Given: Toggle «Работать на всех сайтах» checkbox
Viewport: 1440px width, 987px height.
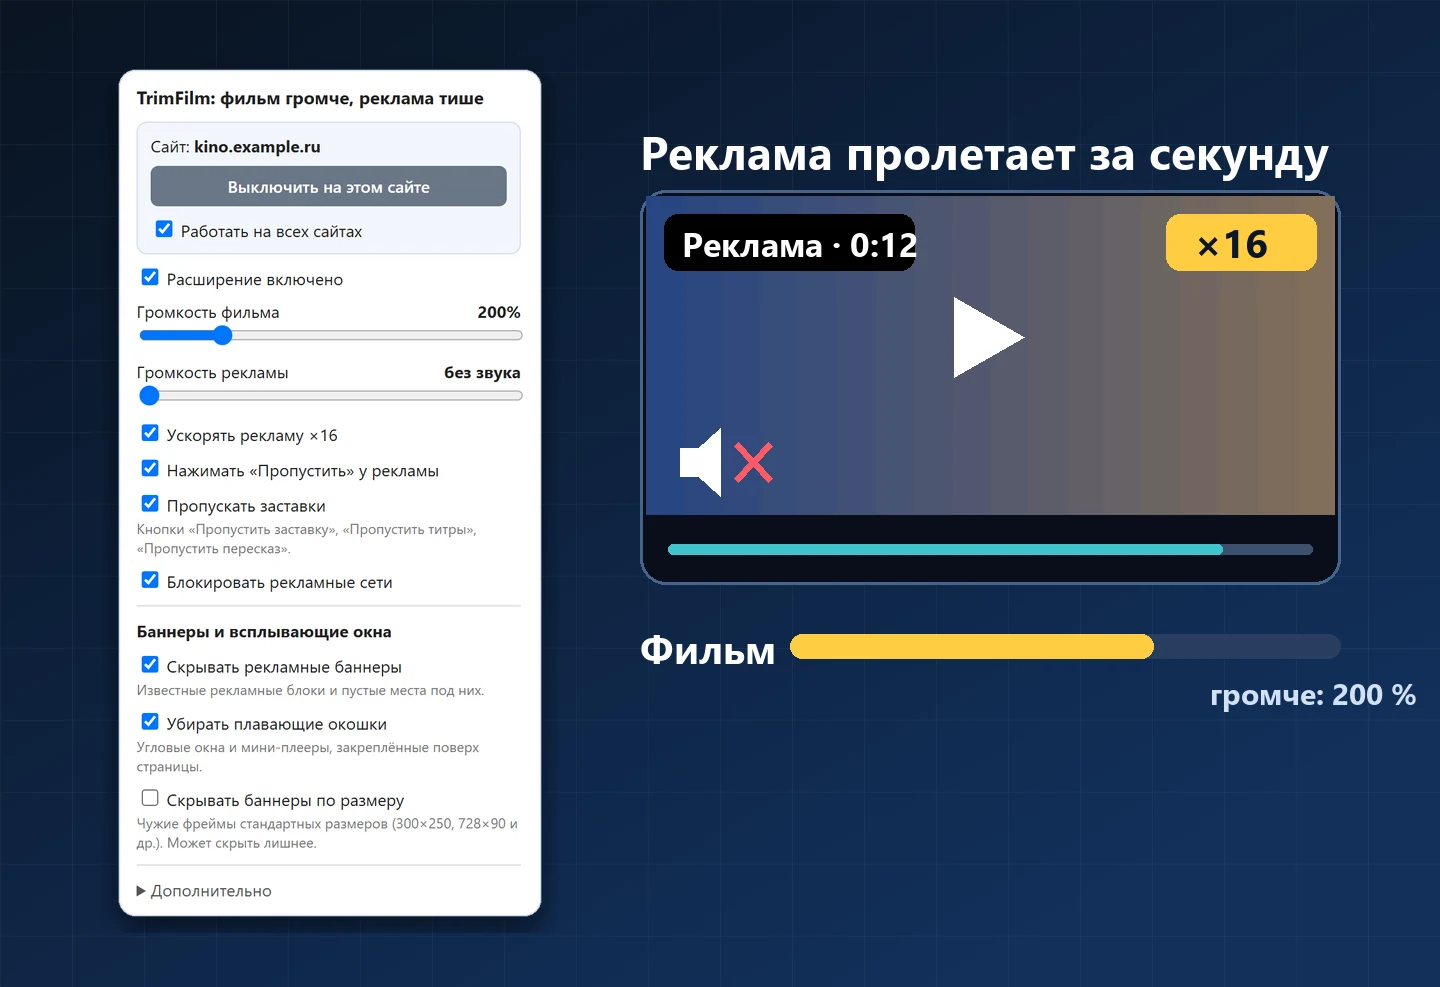Looking at the screenshot, I should 165,230.
